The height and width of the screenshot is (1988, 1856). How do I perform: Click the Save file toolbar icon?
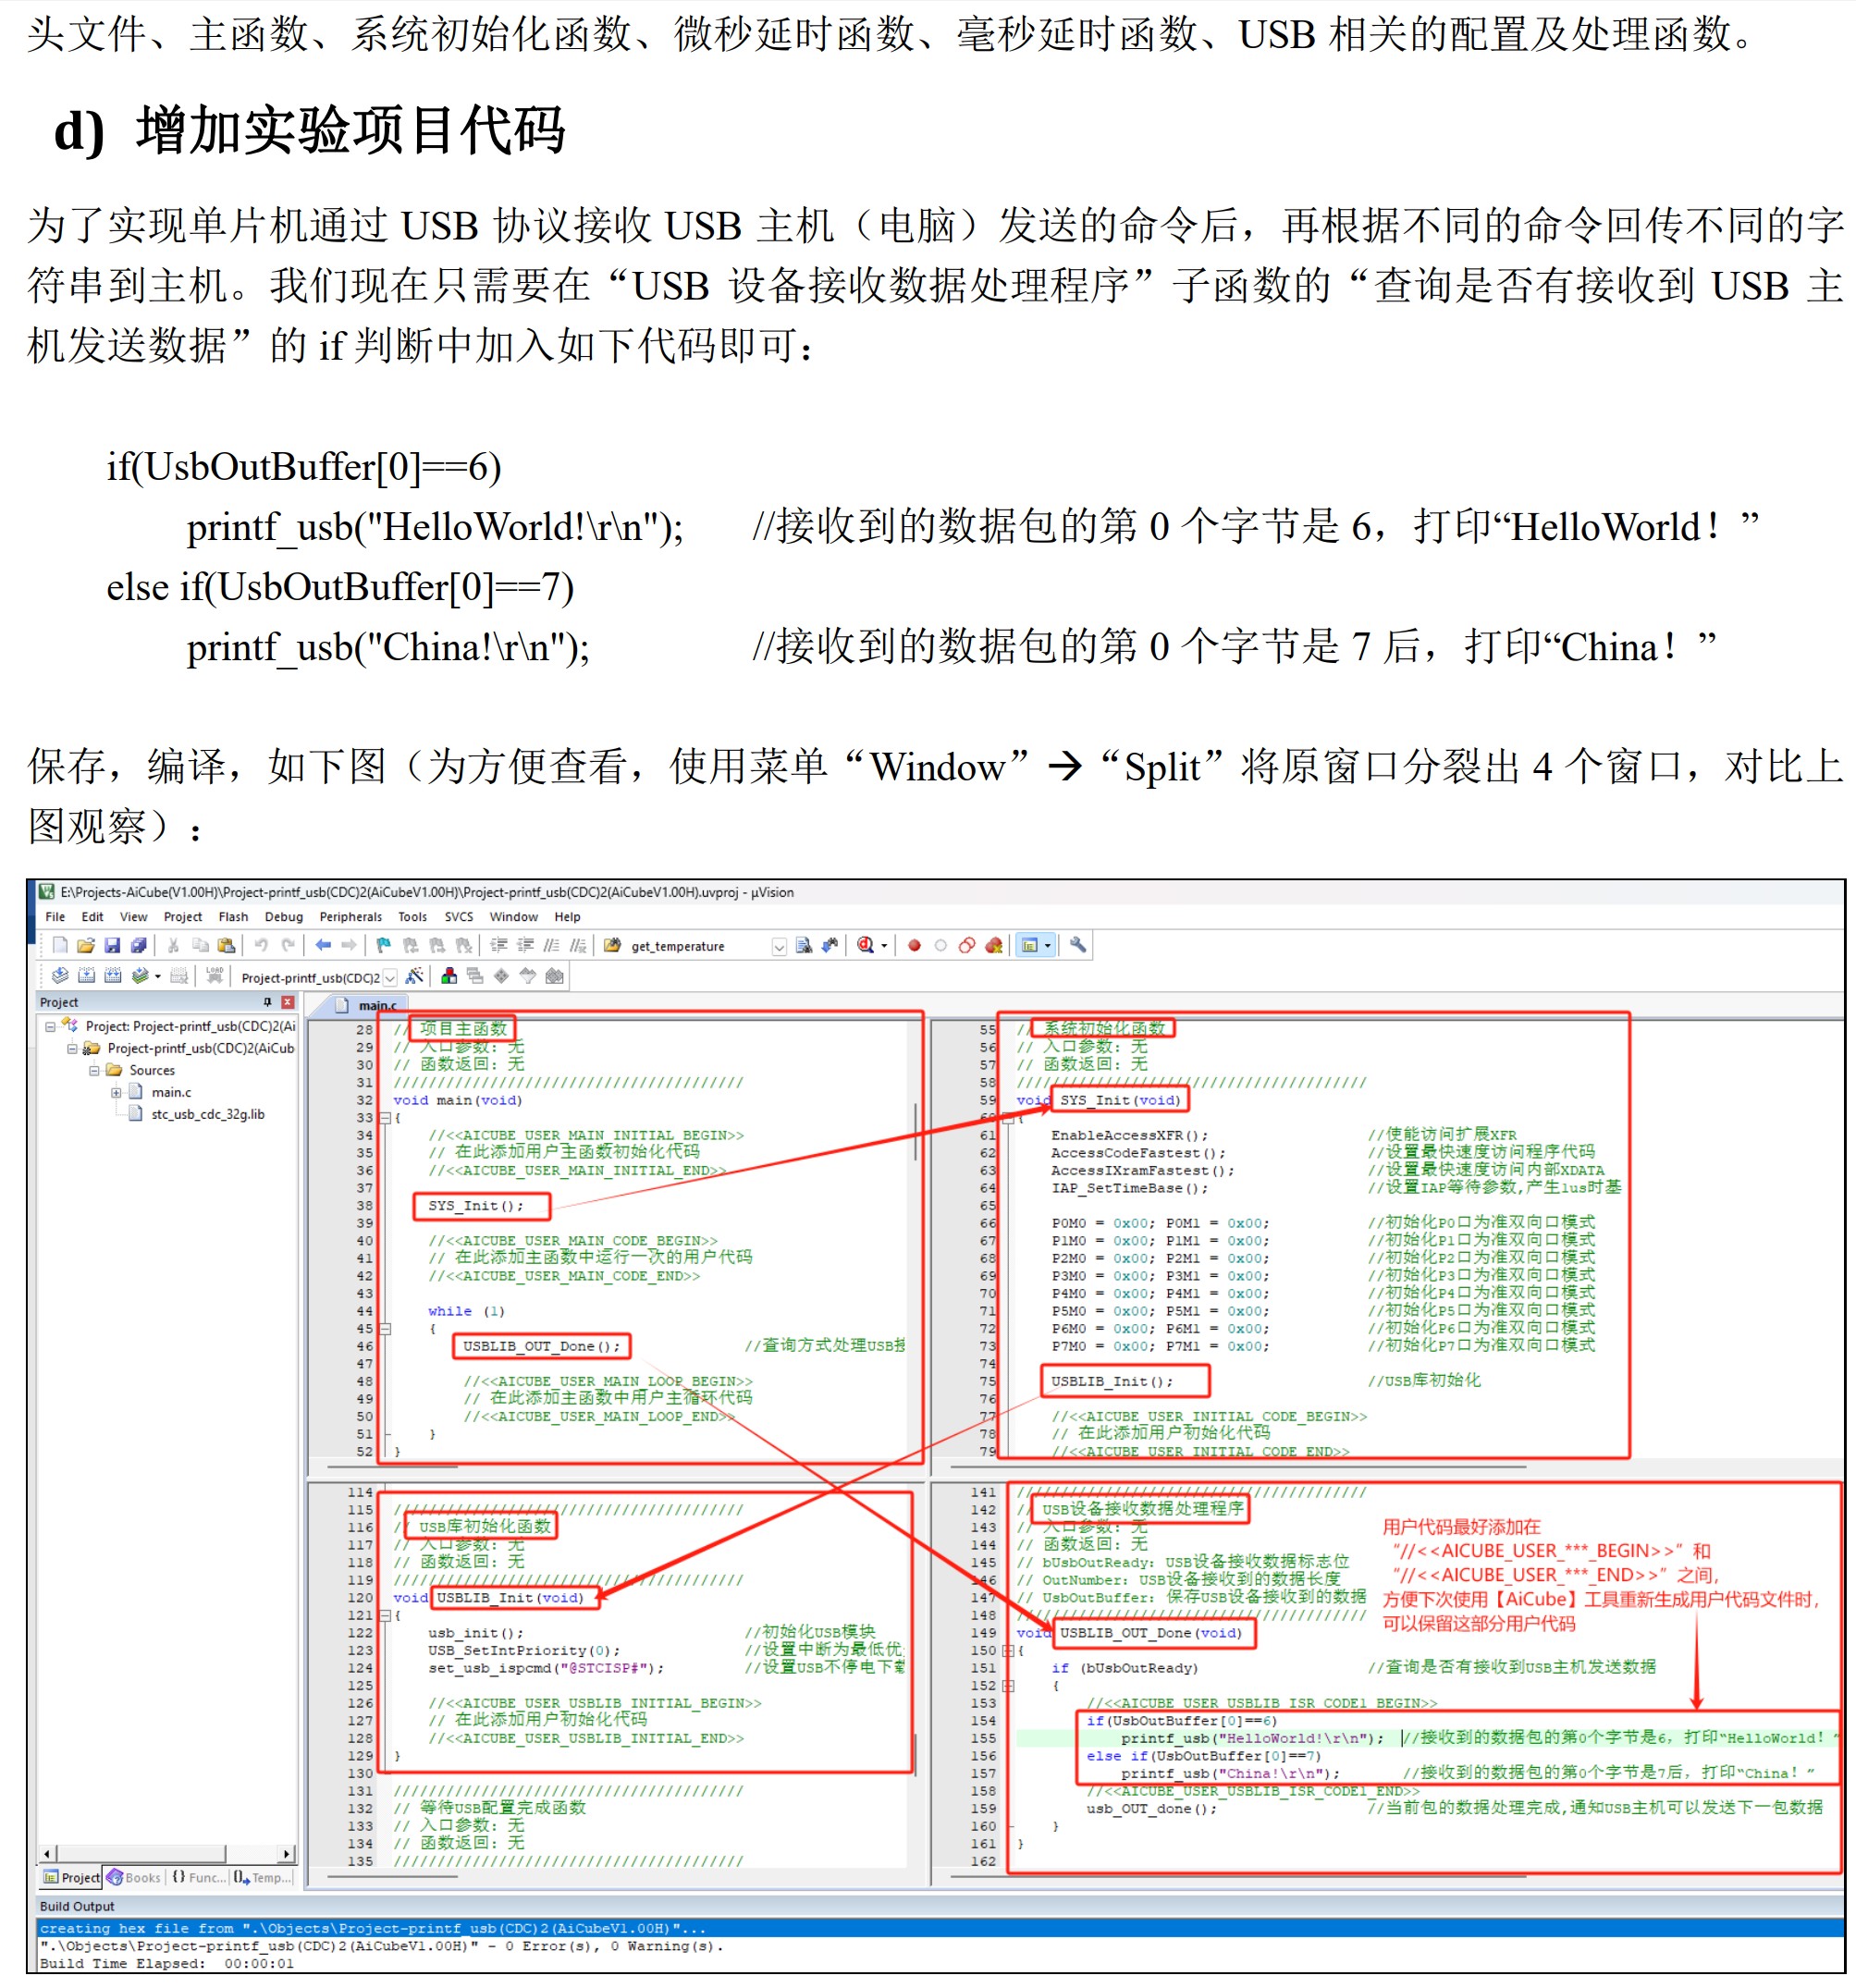(x=112, y=945)
